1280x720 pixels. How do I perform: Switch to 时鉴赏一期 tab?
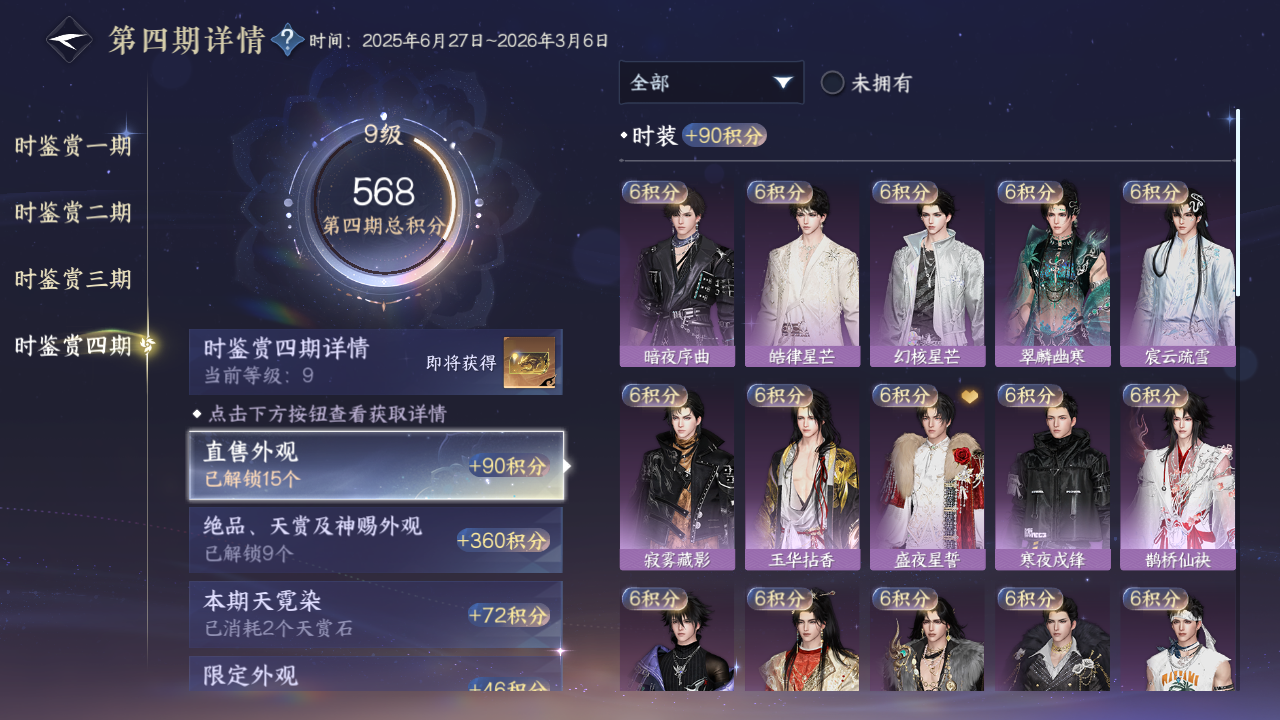point(73,146)
